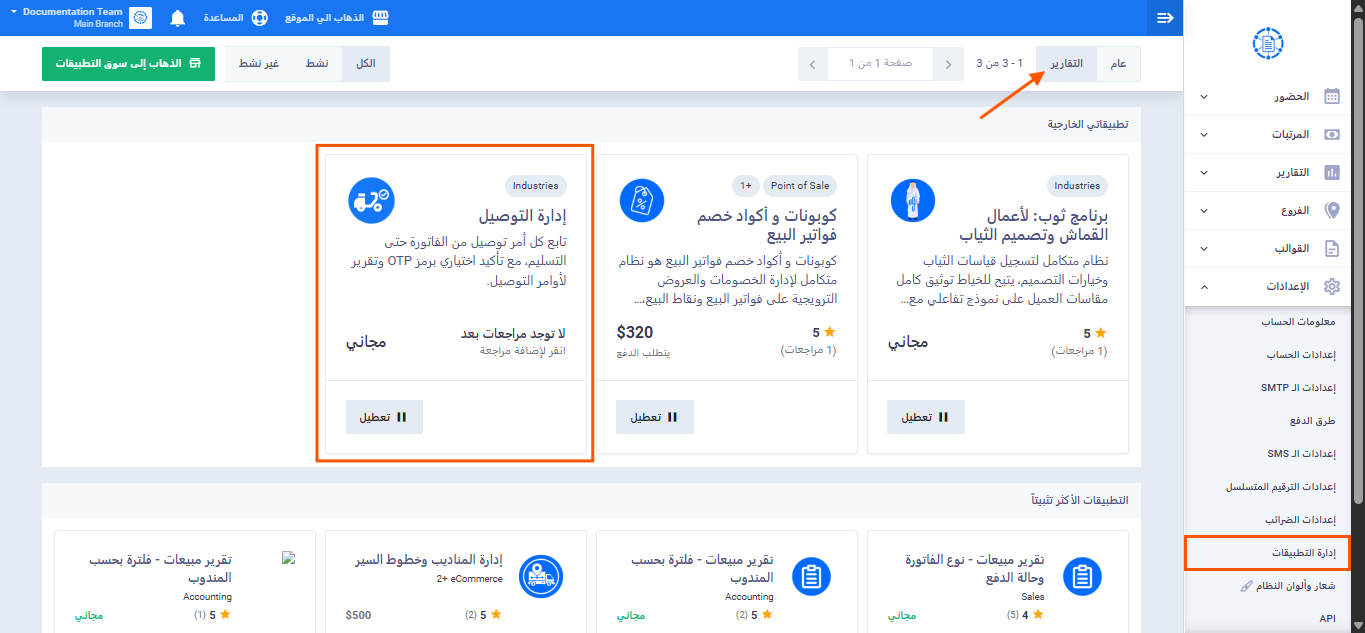Disable the برنامج ثوب app

point(926,417)
